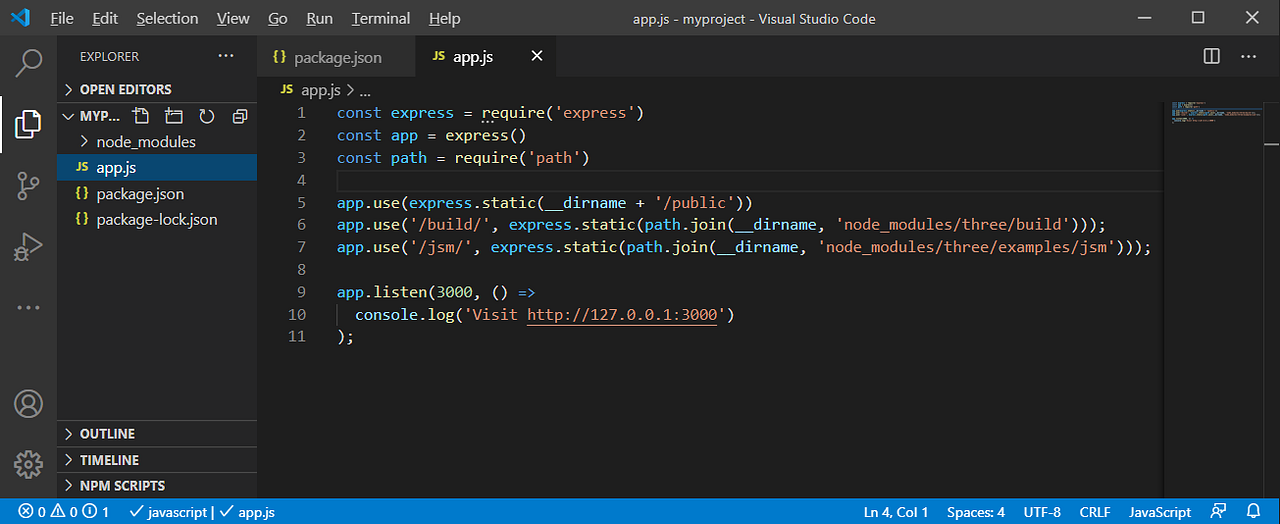The width and height of the screenshot is (1280, 524).
Task: Open the Explorer view icon
Action: tap(28, 124)
